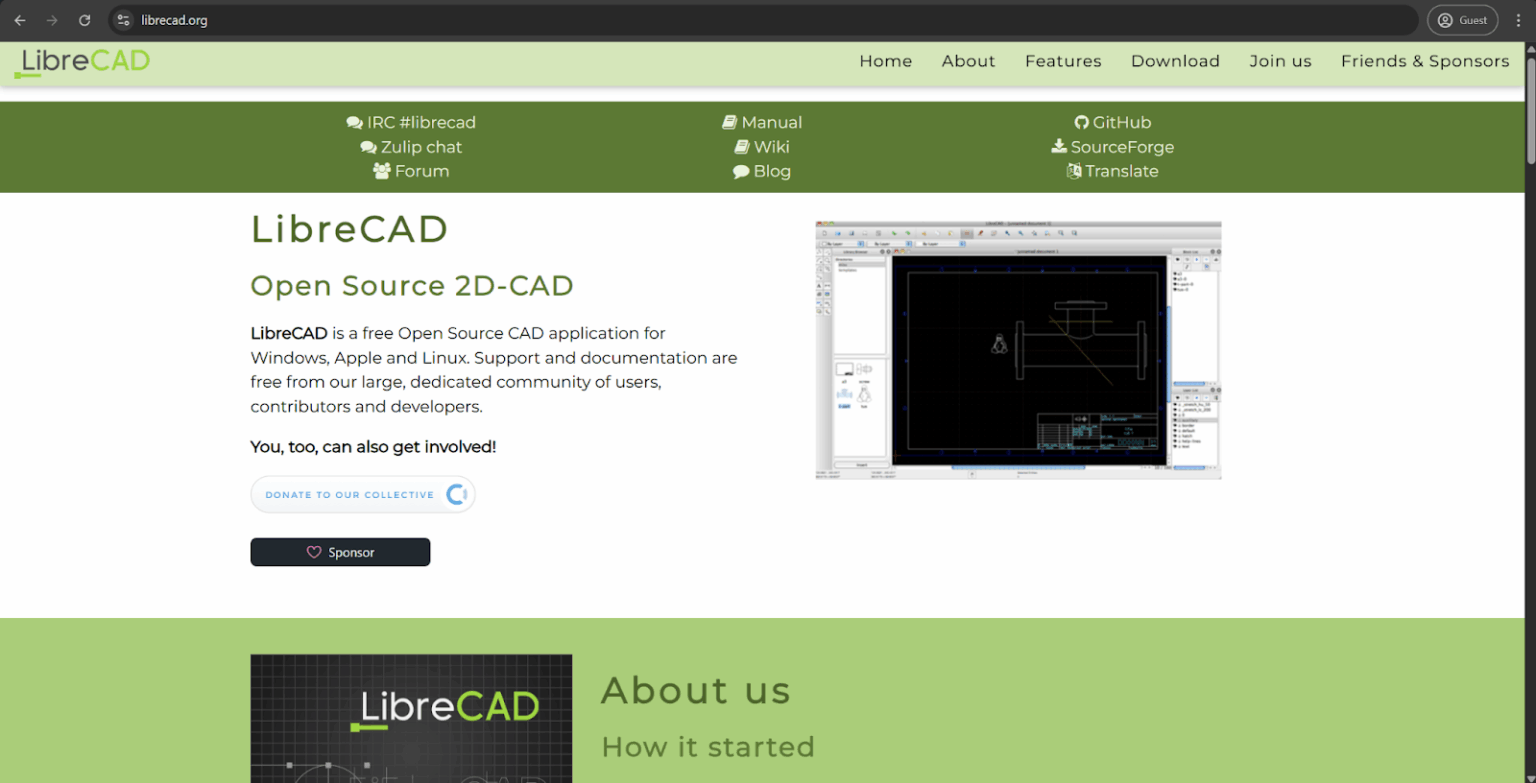Click the LibreCAD logo in the header
Viewport: 1536px width, 783px height.
82,61
